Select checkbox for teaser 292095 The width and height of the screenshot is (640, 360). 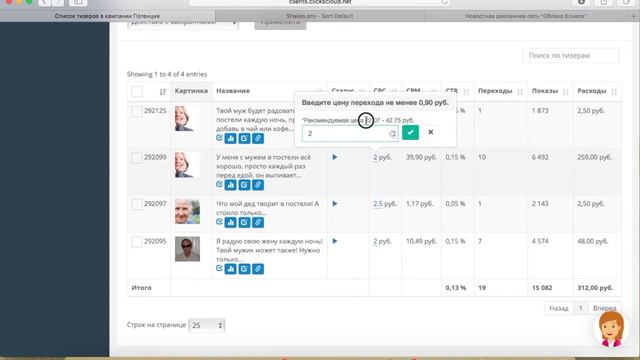137,242
